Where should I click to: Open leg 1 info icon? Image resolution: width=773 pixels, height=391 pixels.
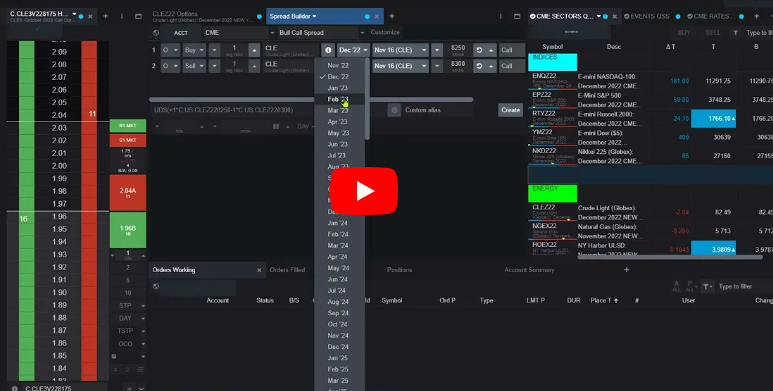pyautogui.click(x=328, y=50)
